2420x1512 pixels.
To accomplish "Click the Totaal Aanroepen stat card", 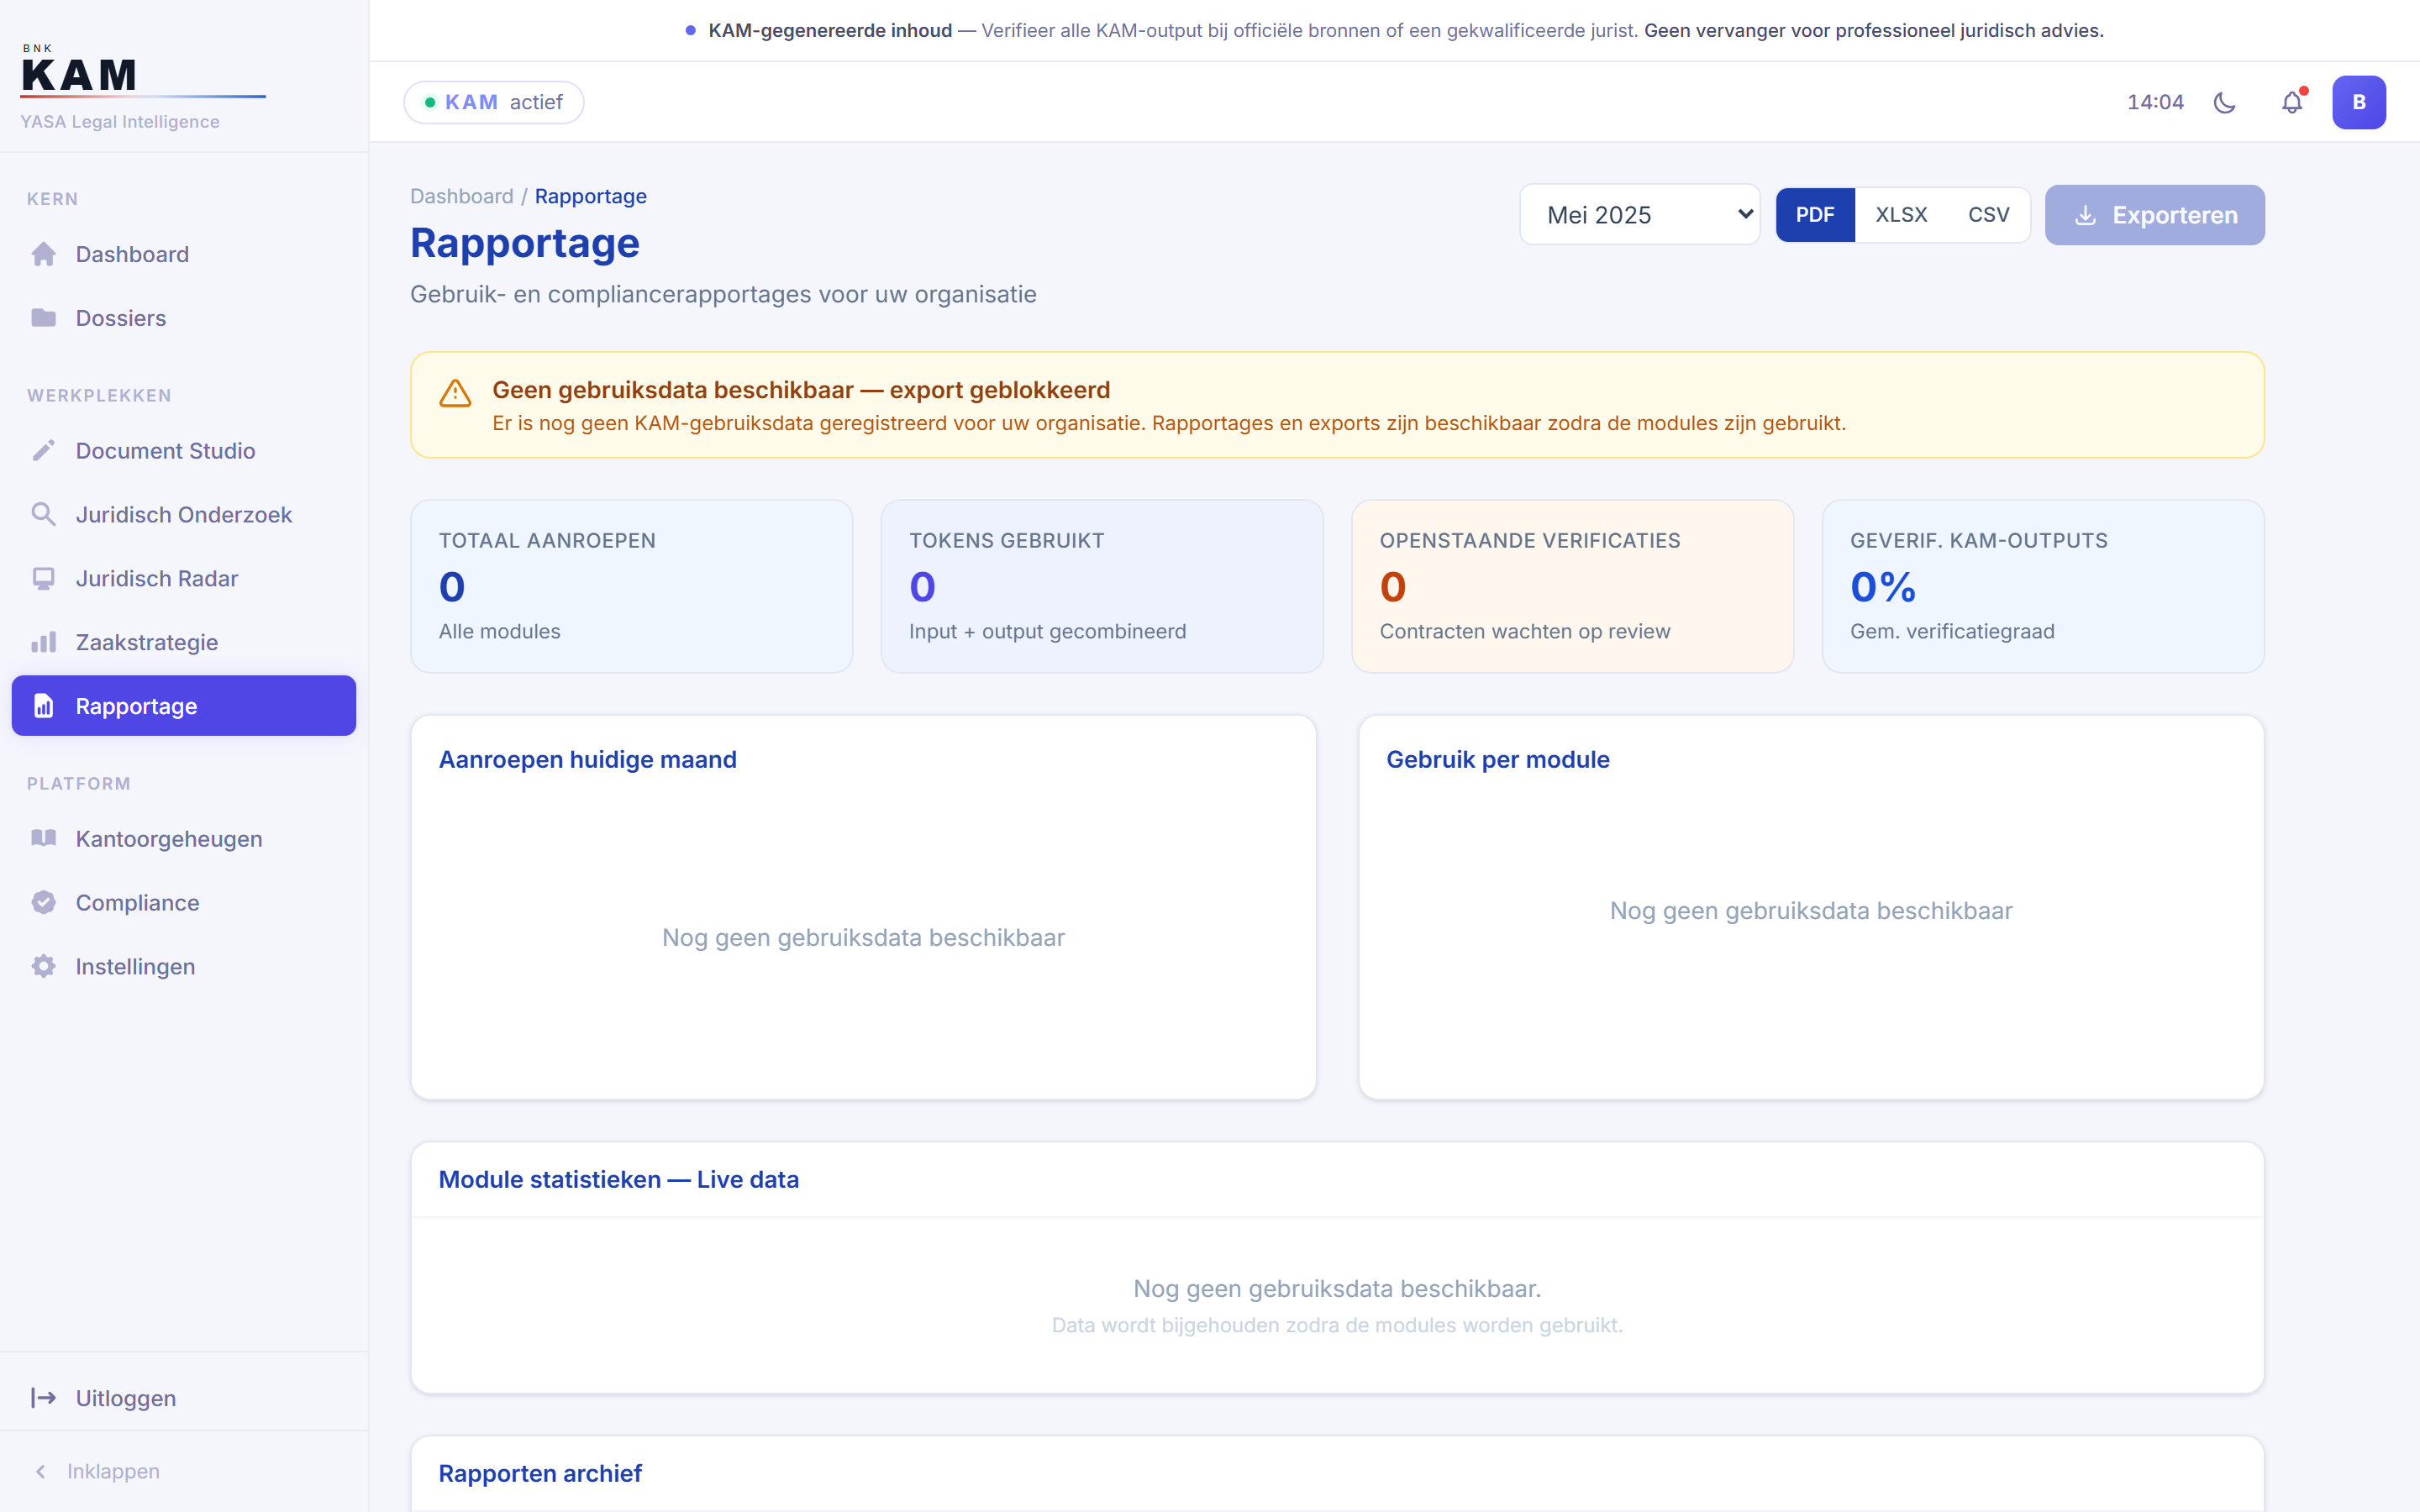I will 632,586.
